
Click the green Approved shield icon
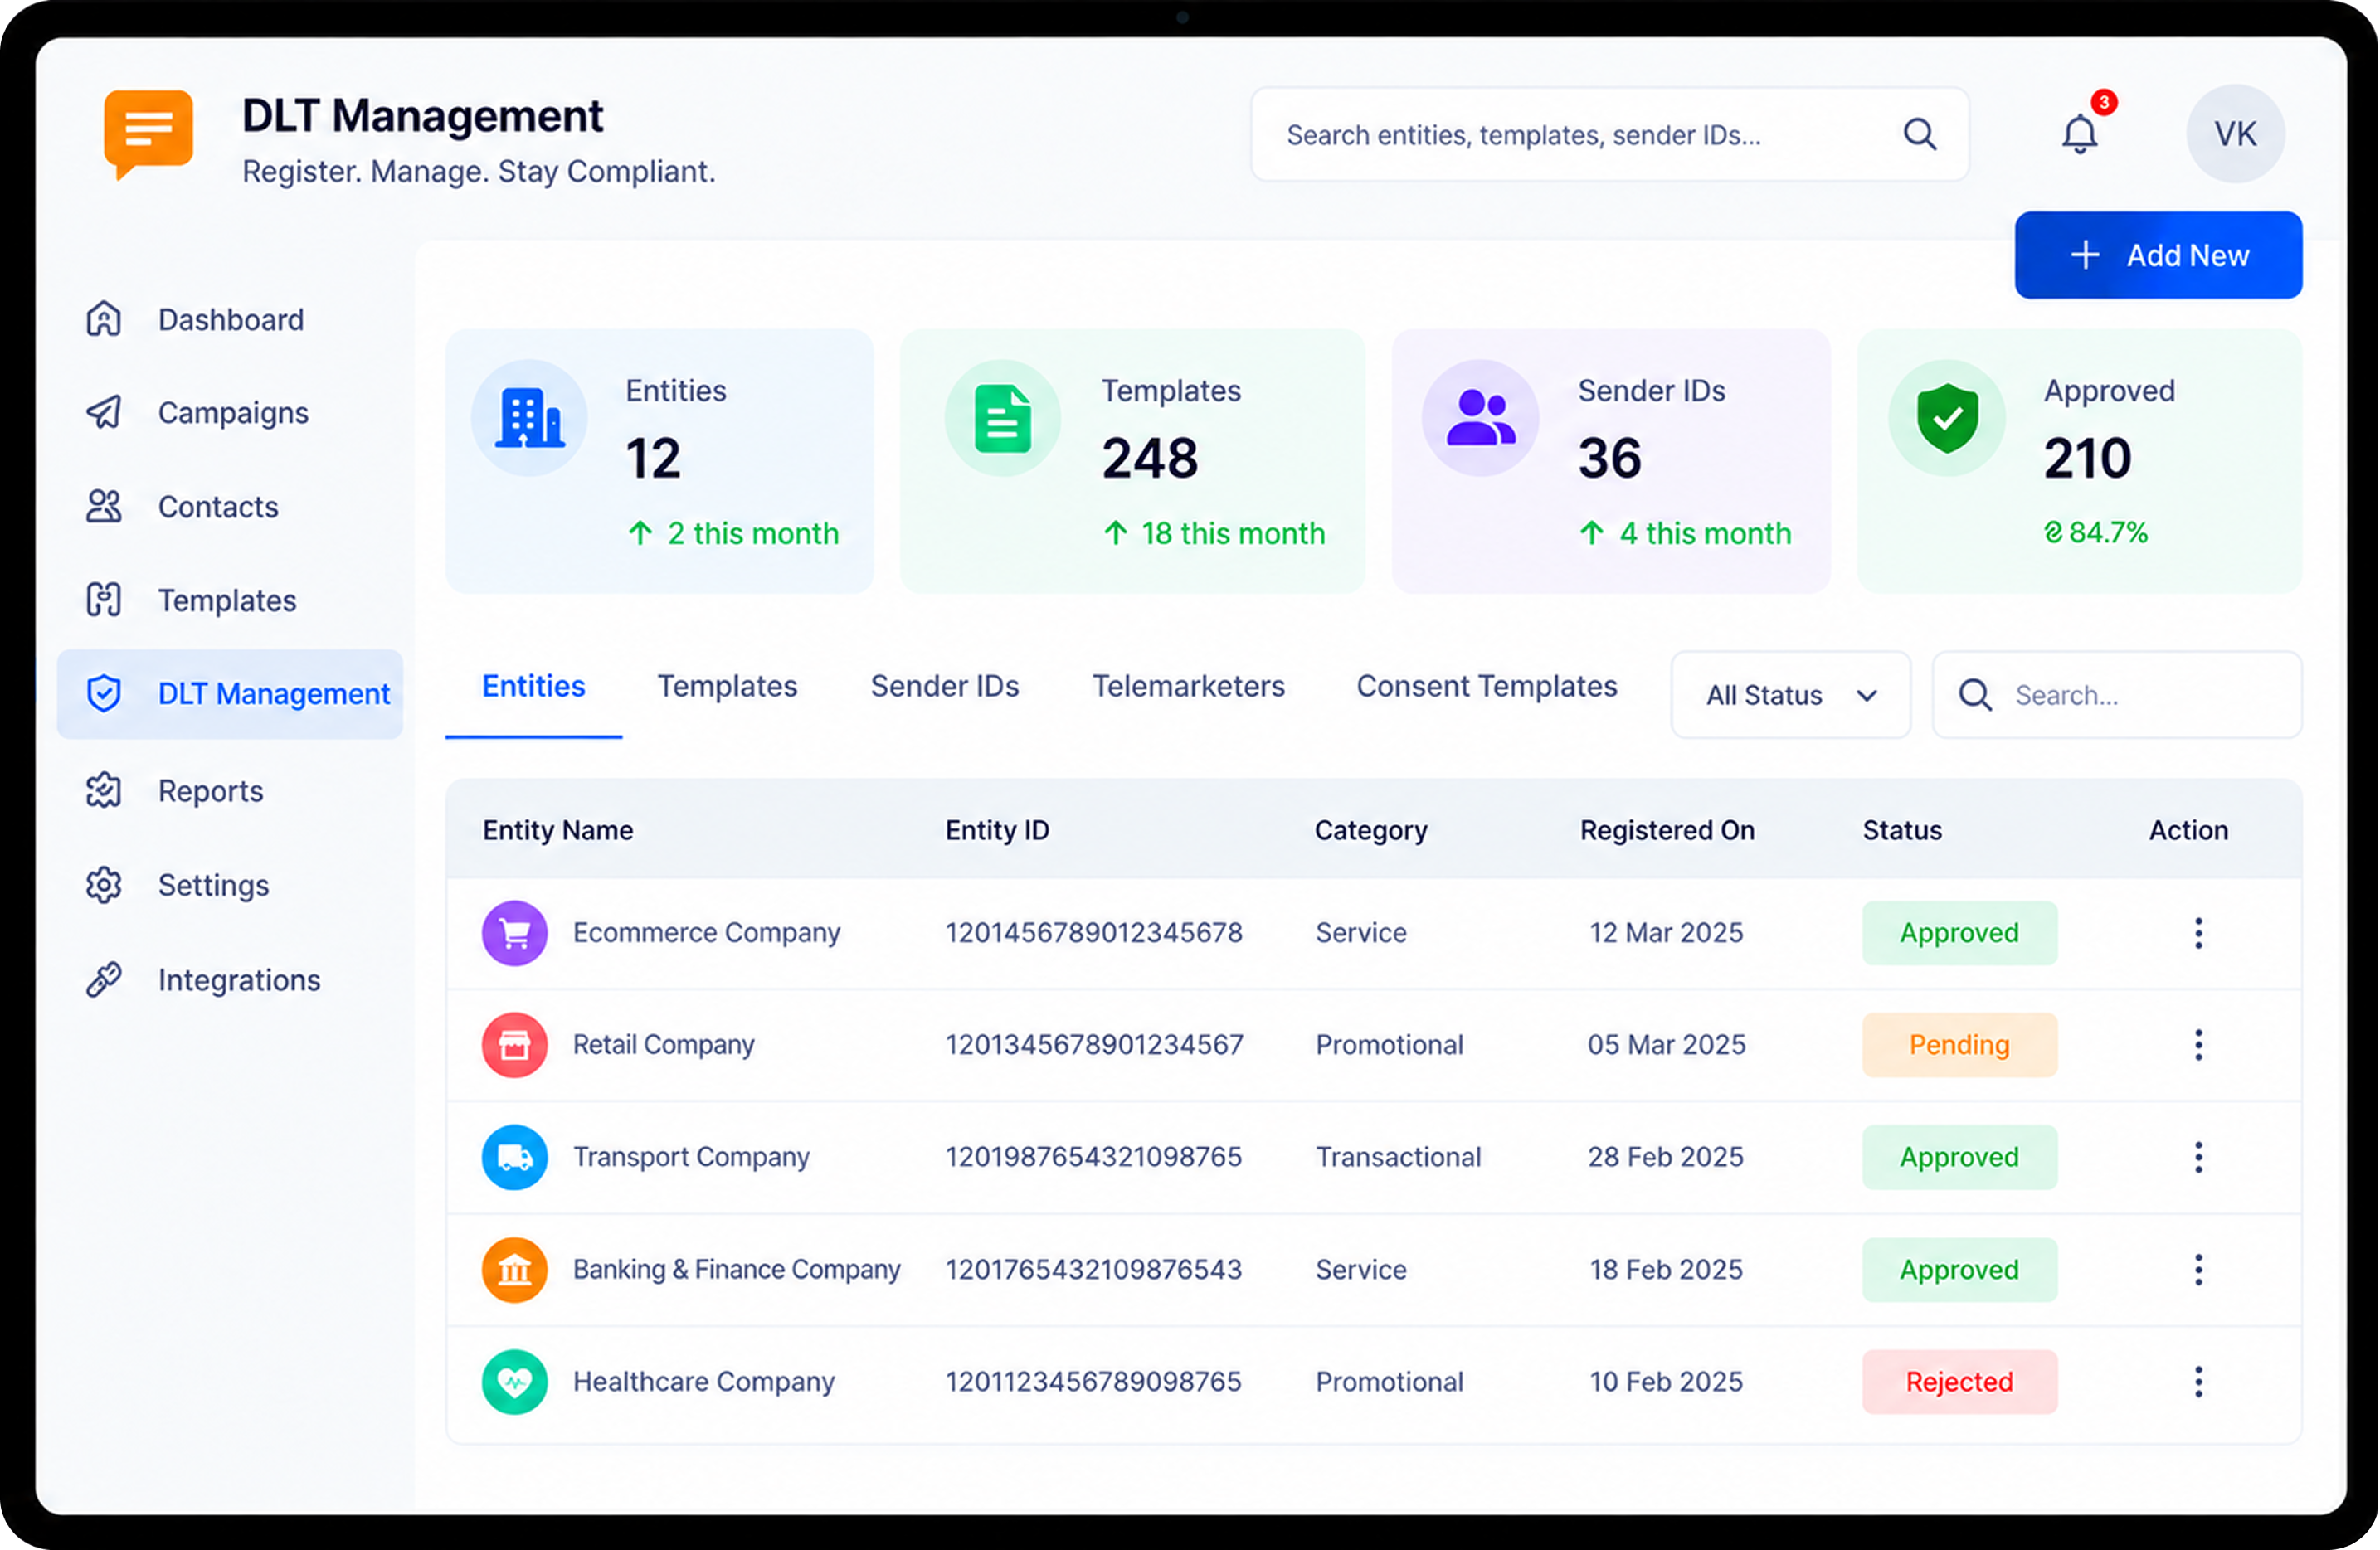click(1947, 418)
